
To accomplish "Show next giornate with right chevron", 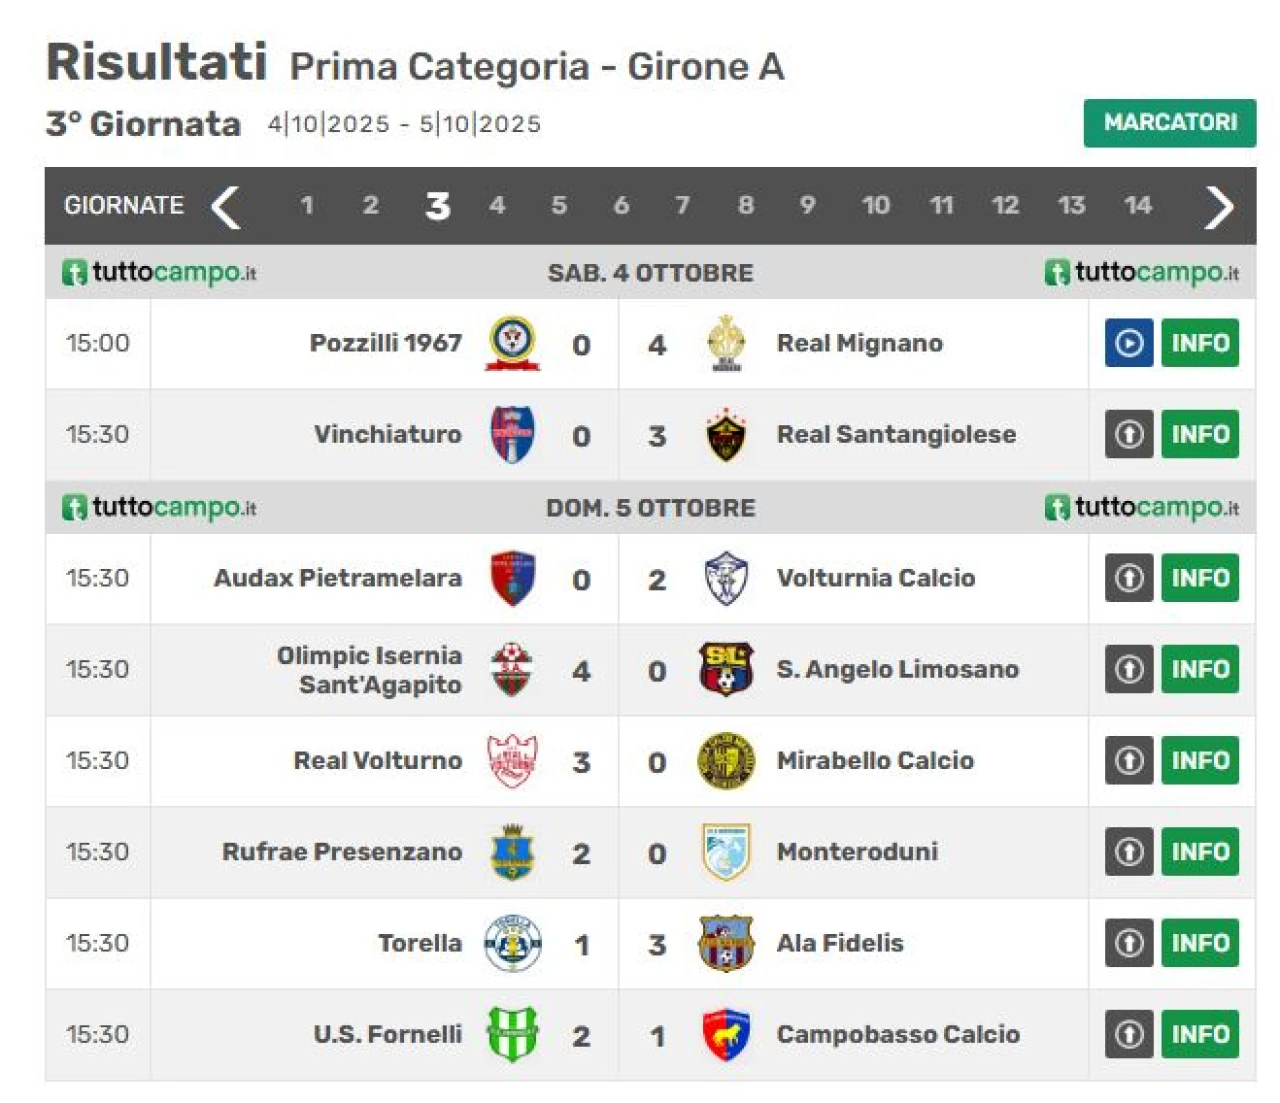I will (1218, 207).
